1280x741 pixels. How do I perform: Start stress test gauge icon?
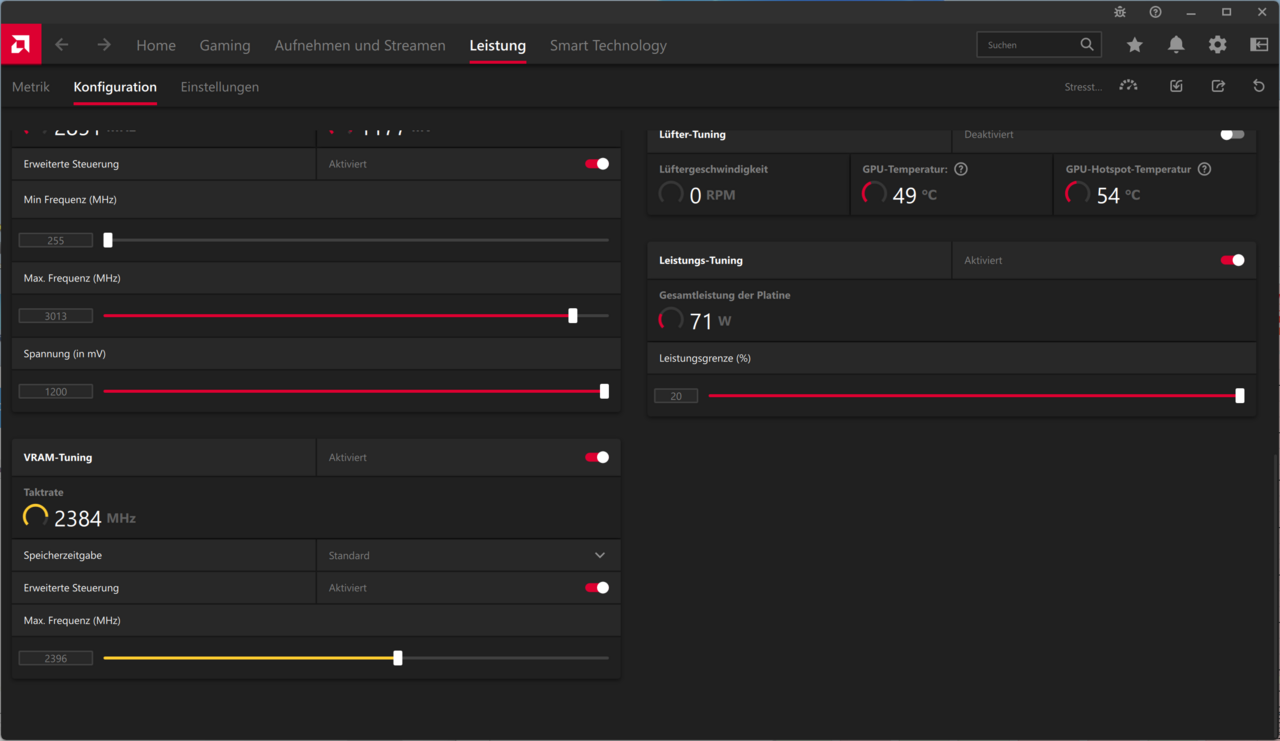click(x=1129, y=86)
